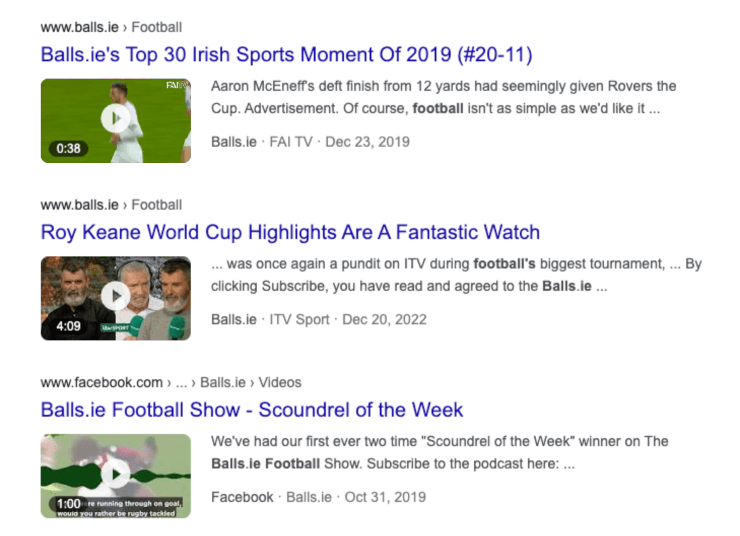The height and width of the screenshot is (536, 740).
Task: Click the www.facebook.com breadcrumb URL
Action: [101, 382]
